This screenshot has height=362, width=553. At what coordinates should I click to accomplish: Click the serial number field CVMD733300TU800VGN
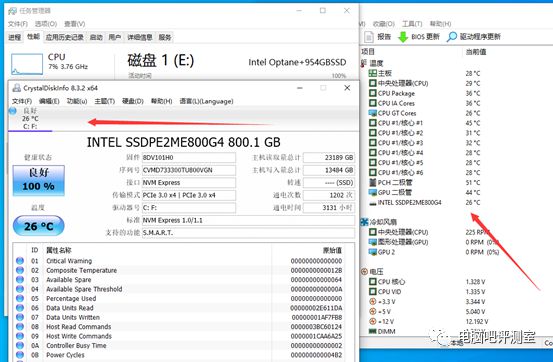[x=189, y=170]
